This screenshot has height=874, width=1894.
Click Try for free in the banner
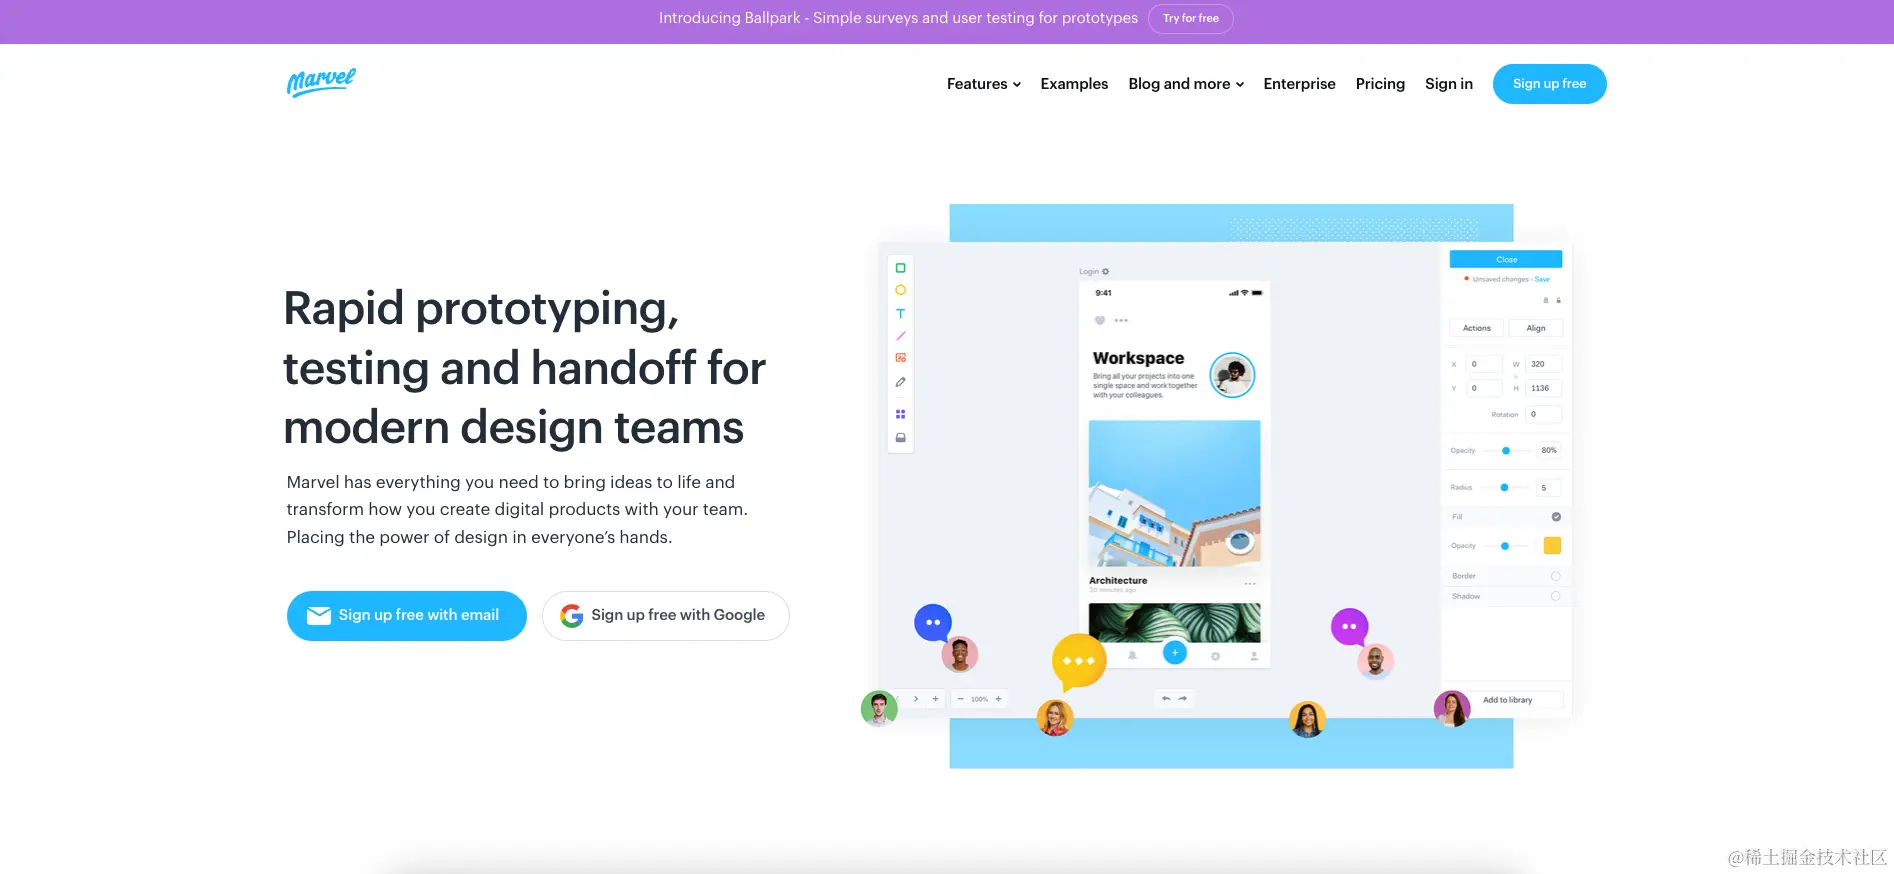(1190, 19)
